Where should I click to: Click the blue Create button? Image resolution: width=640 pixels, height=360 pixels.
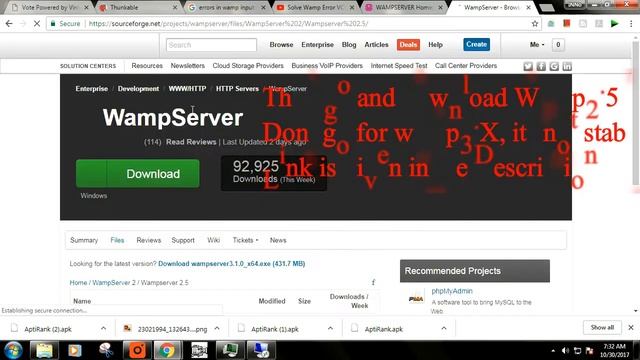coord(476,44)
